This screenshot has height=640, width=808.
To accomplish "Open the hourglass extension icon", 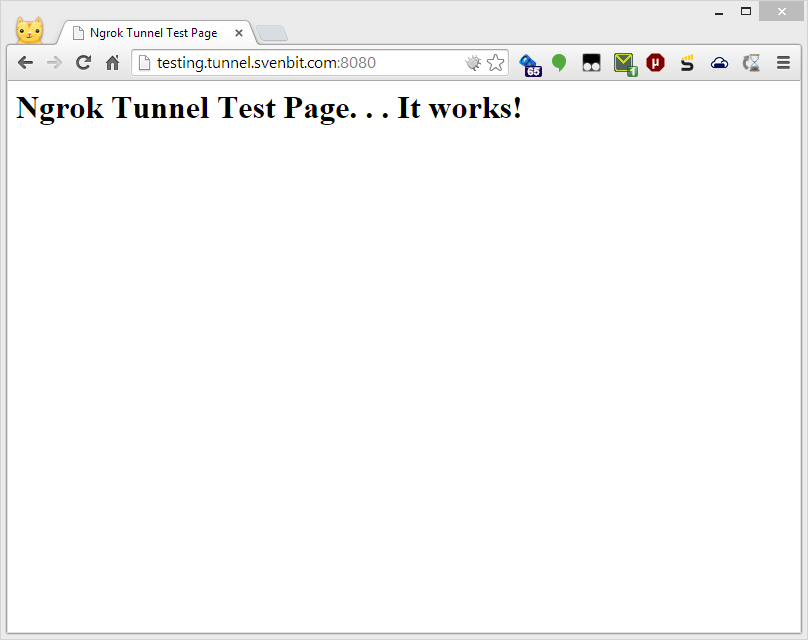I will pos(752,63).
